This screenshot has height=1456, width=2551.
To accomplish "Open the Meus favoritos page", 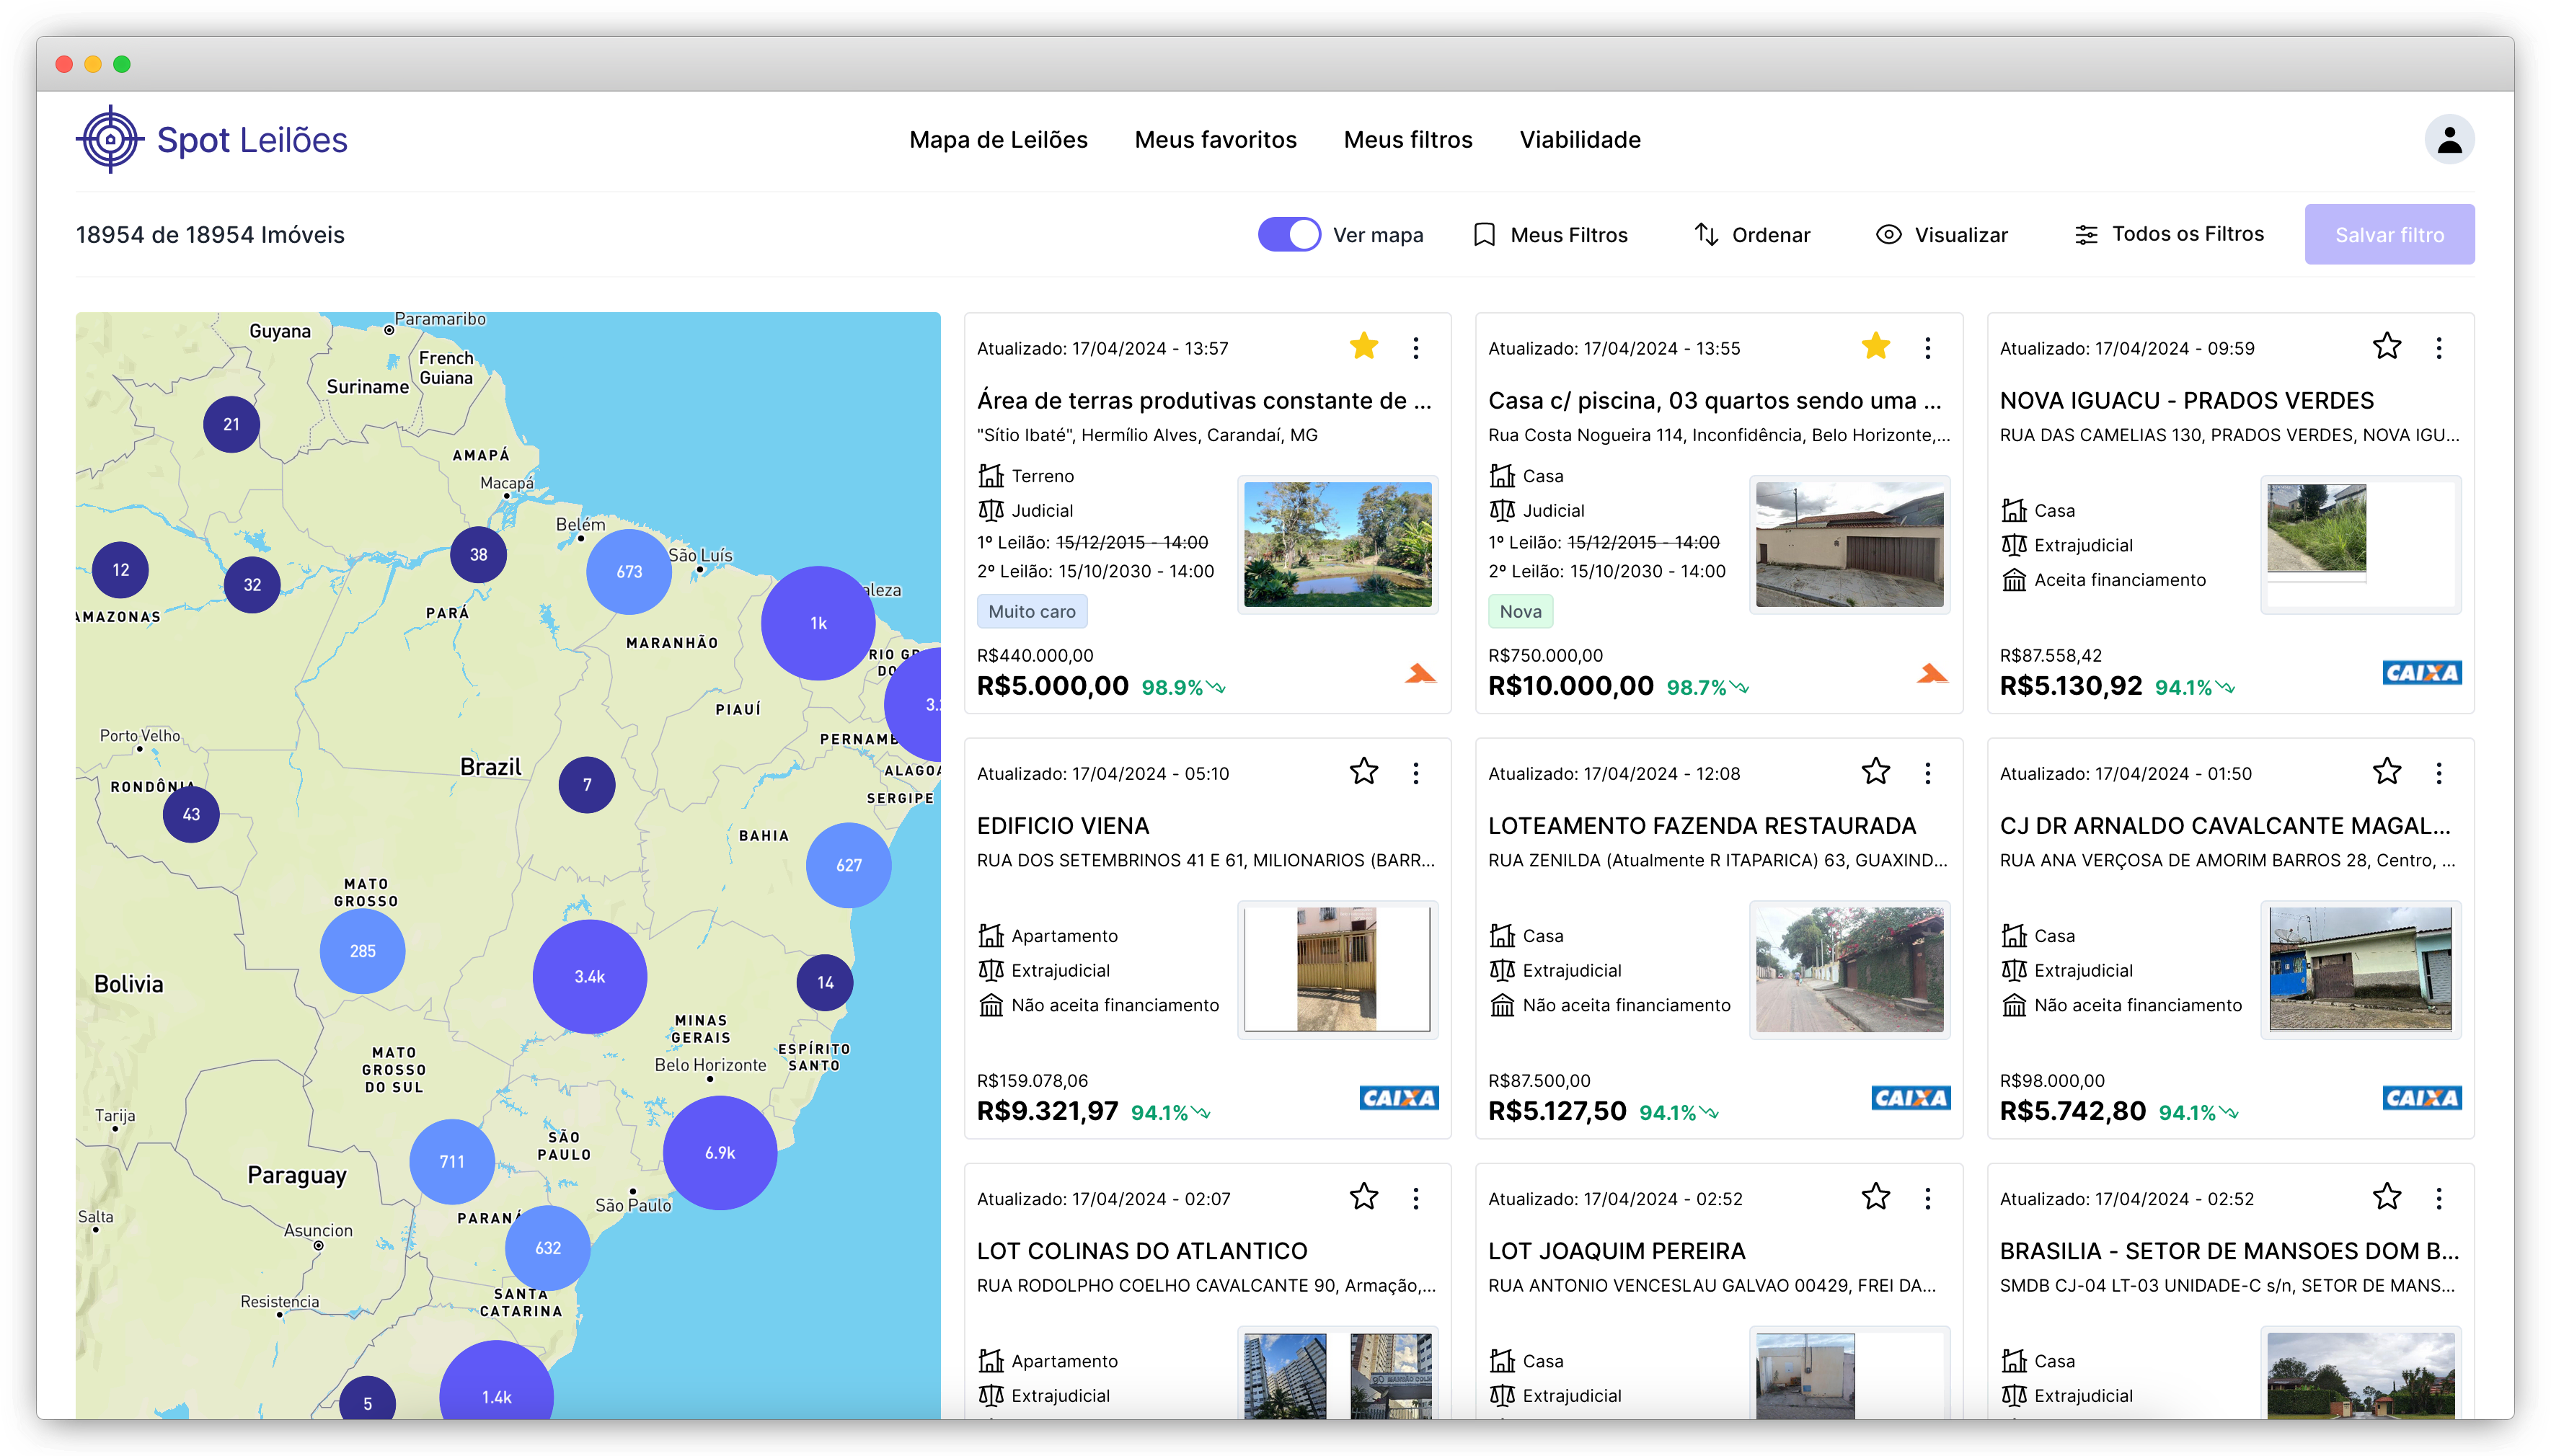I will coord(1215,139).
